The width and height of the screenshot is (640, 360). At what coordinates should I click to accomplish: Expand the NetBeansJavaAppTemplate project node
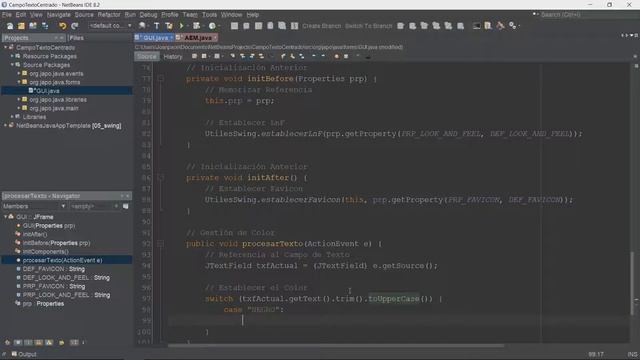click(6, 125)
